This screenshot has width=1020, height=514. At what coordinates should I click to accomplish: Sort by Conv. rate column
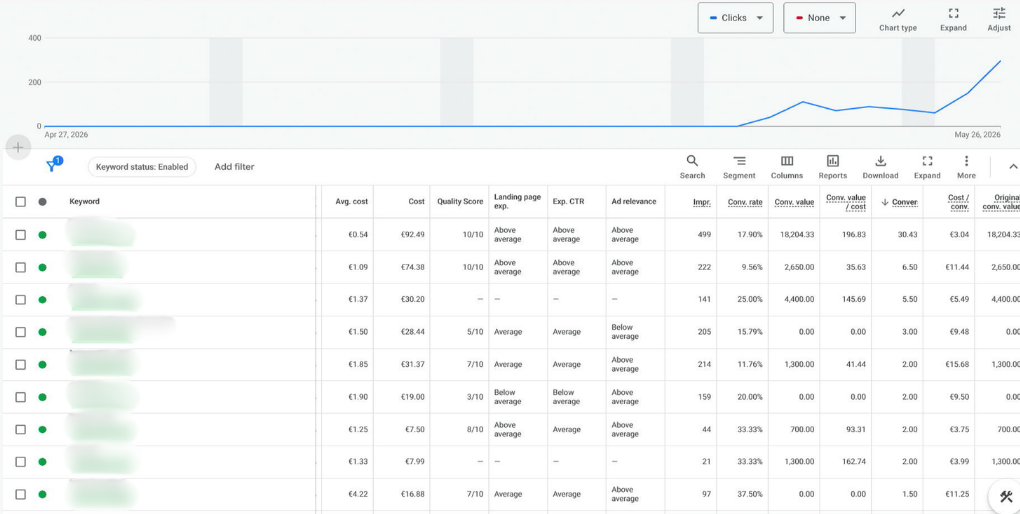(745, 202)
